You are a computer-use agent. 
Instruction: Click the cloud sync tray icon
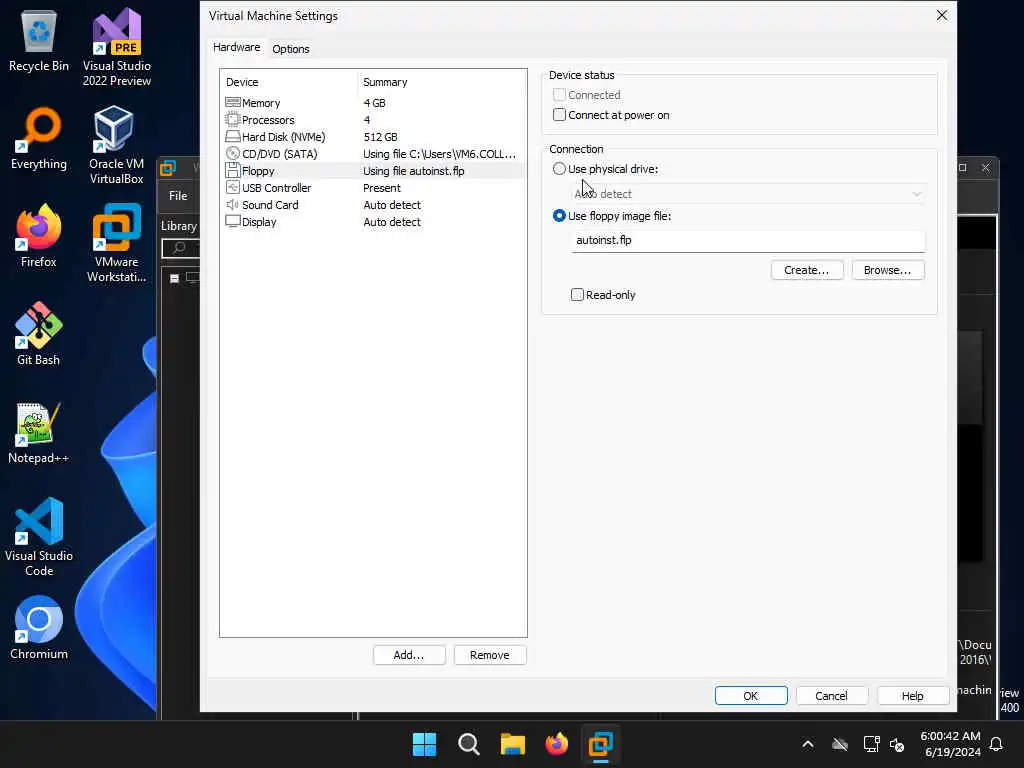840,744
